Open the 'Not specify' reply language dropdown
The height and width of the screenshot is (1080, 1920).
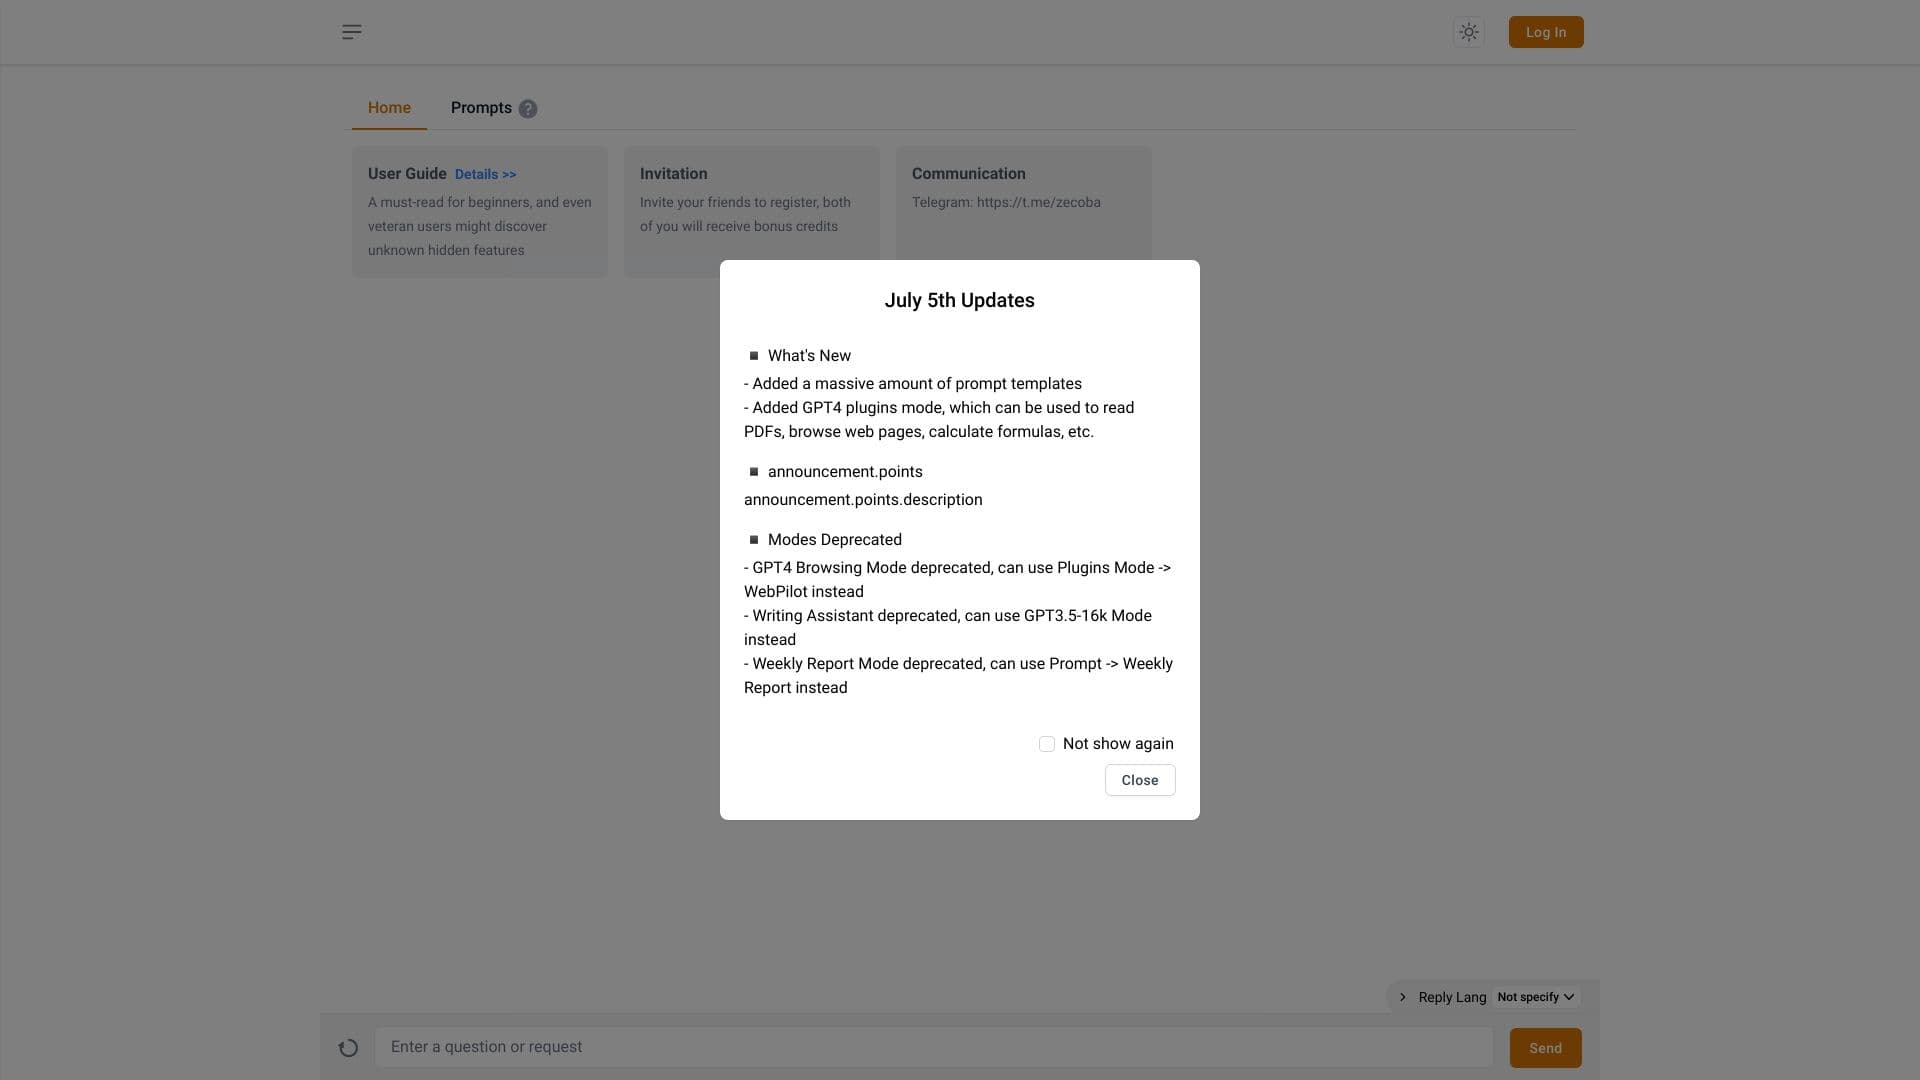1533,996
